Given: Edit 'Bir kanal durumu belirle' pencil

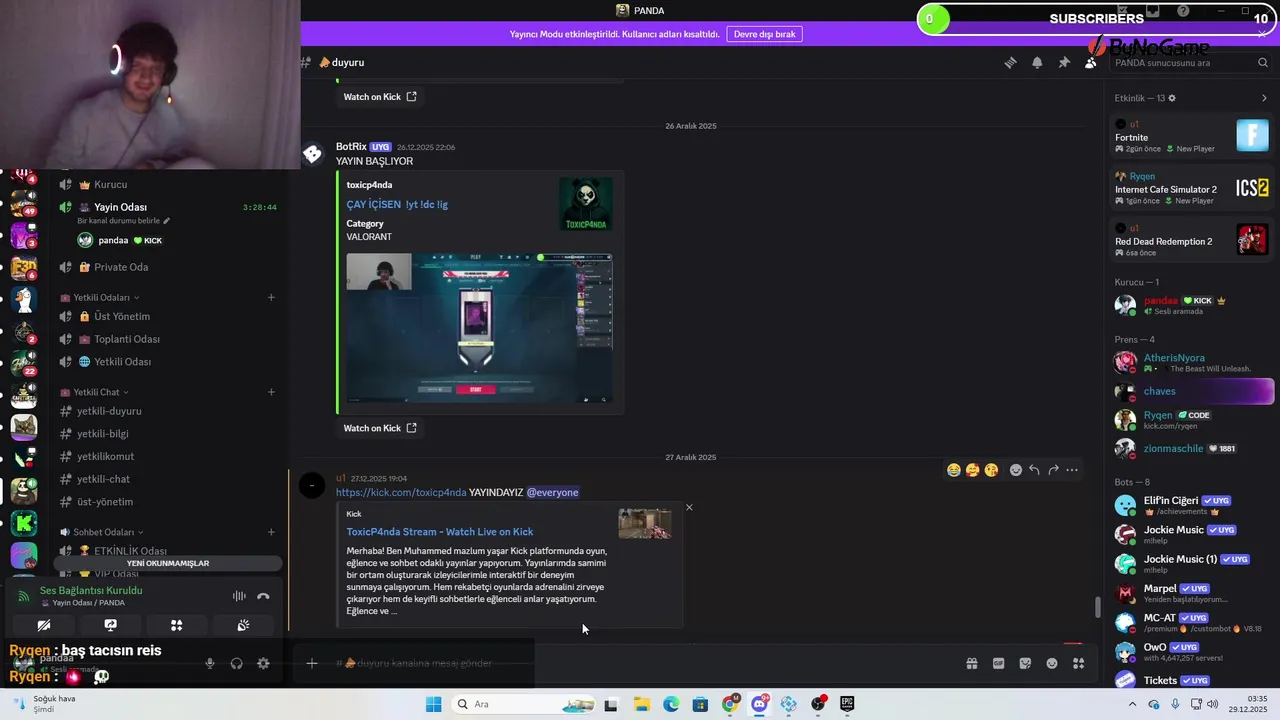Looking at the screenshot, I should (x=167, y=220).
